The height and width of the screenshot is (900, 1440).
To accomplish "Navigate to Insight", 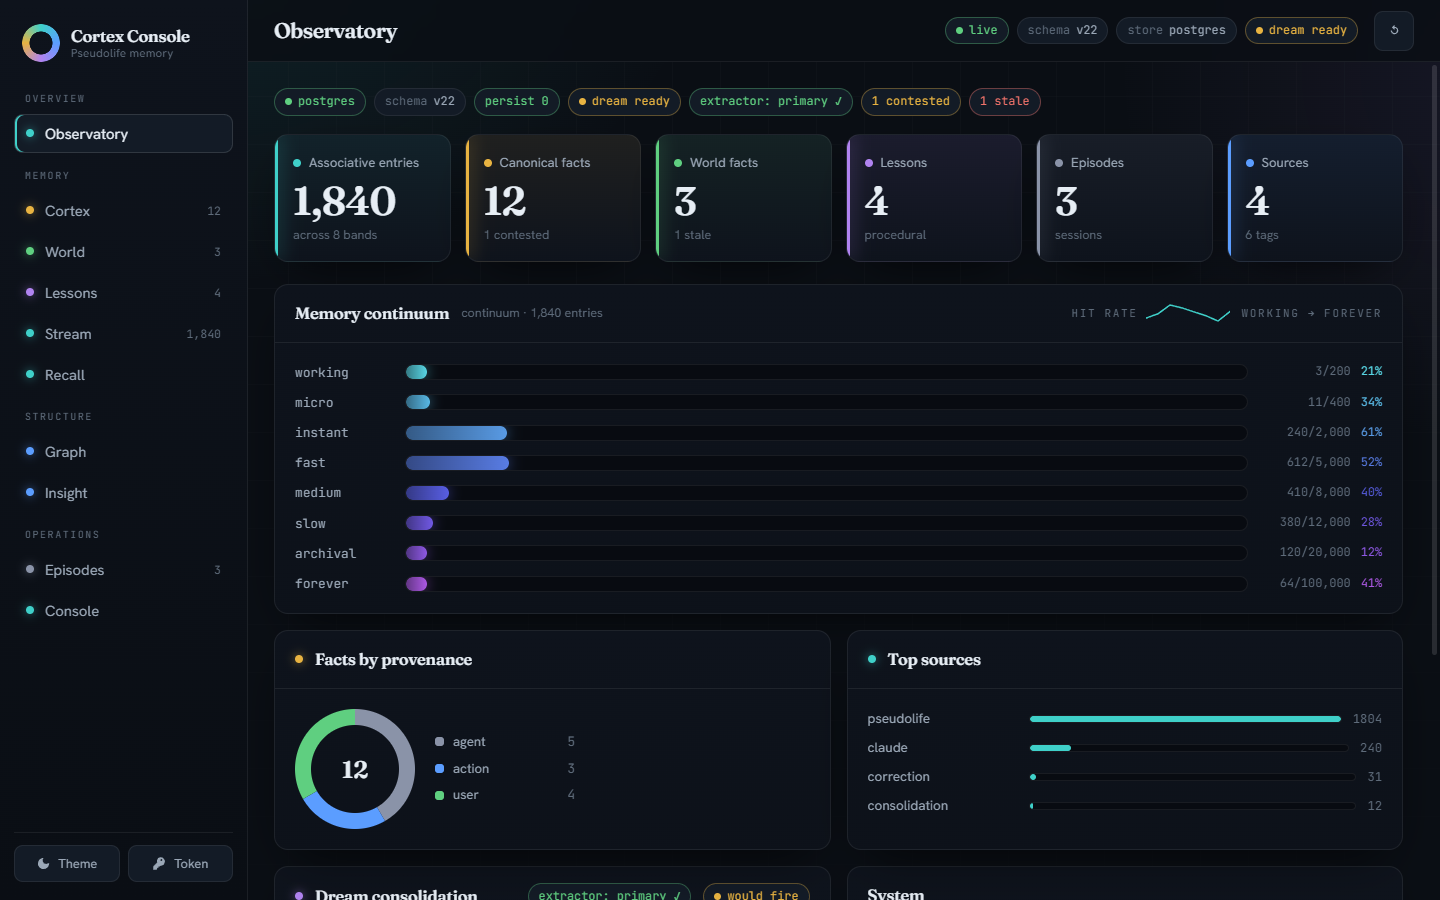I will (124, 493).
